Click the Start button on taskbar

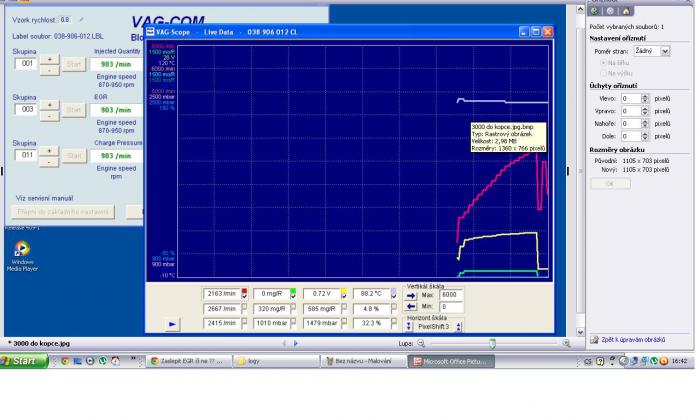pos(20,361)
